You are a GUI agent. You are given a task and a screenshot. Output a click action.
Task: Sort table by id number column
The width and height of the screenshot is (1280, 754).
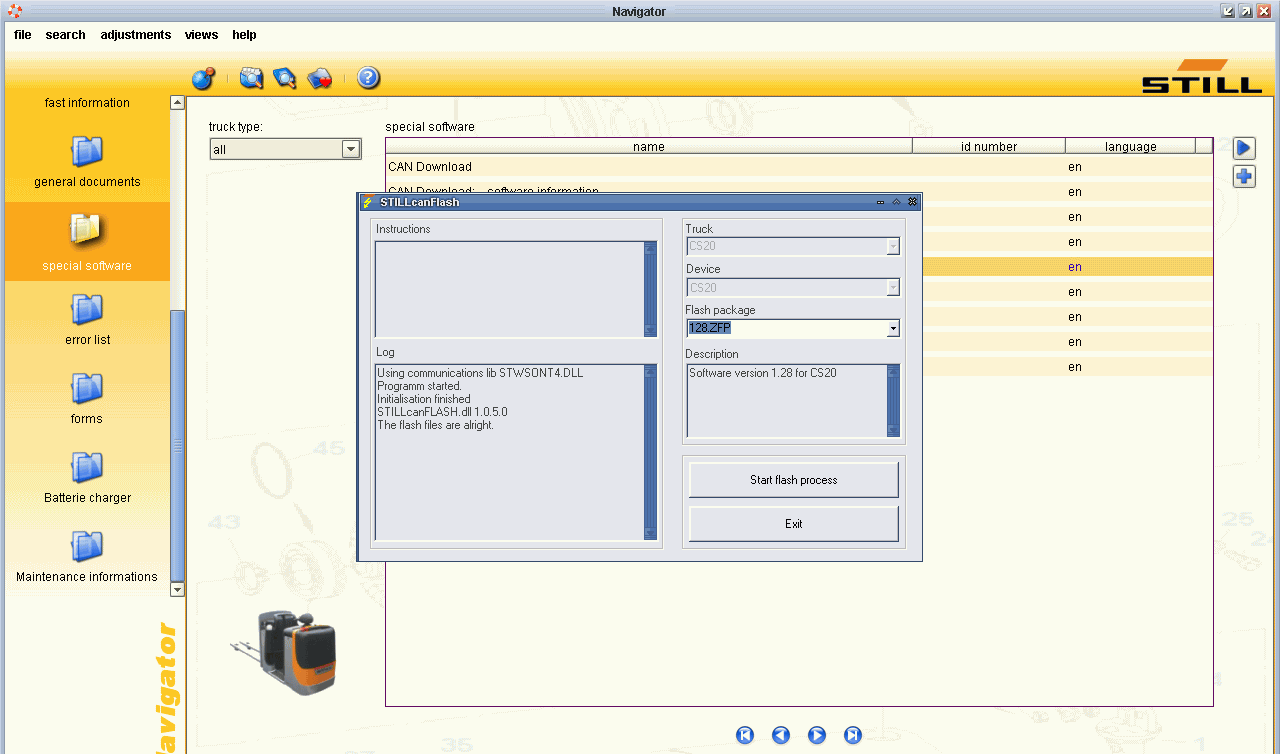(989, 146)
